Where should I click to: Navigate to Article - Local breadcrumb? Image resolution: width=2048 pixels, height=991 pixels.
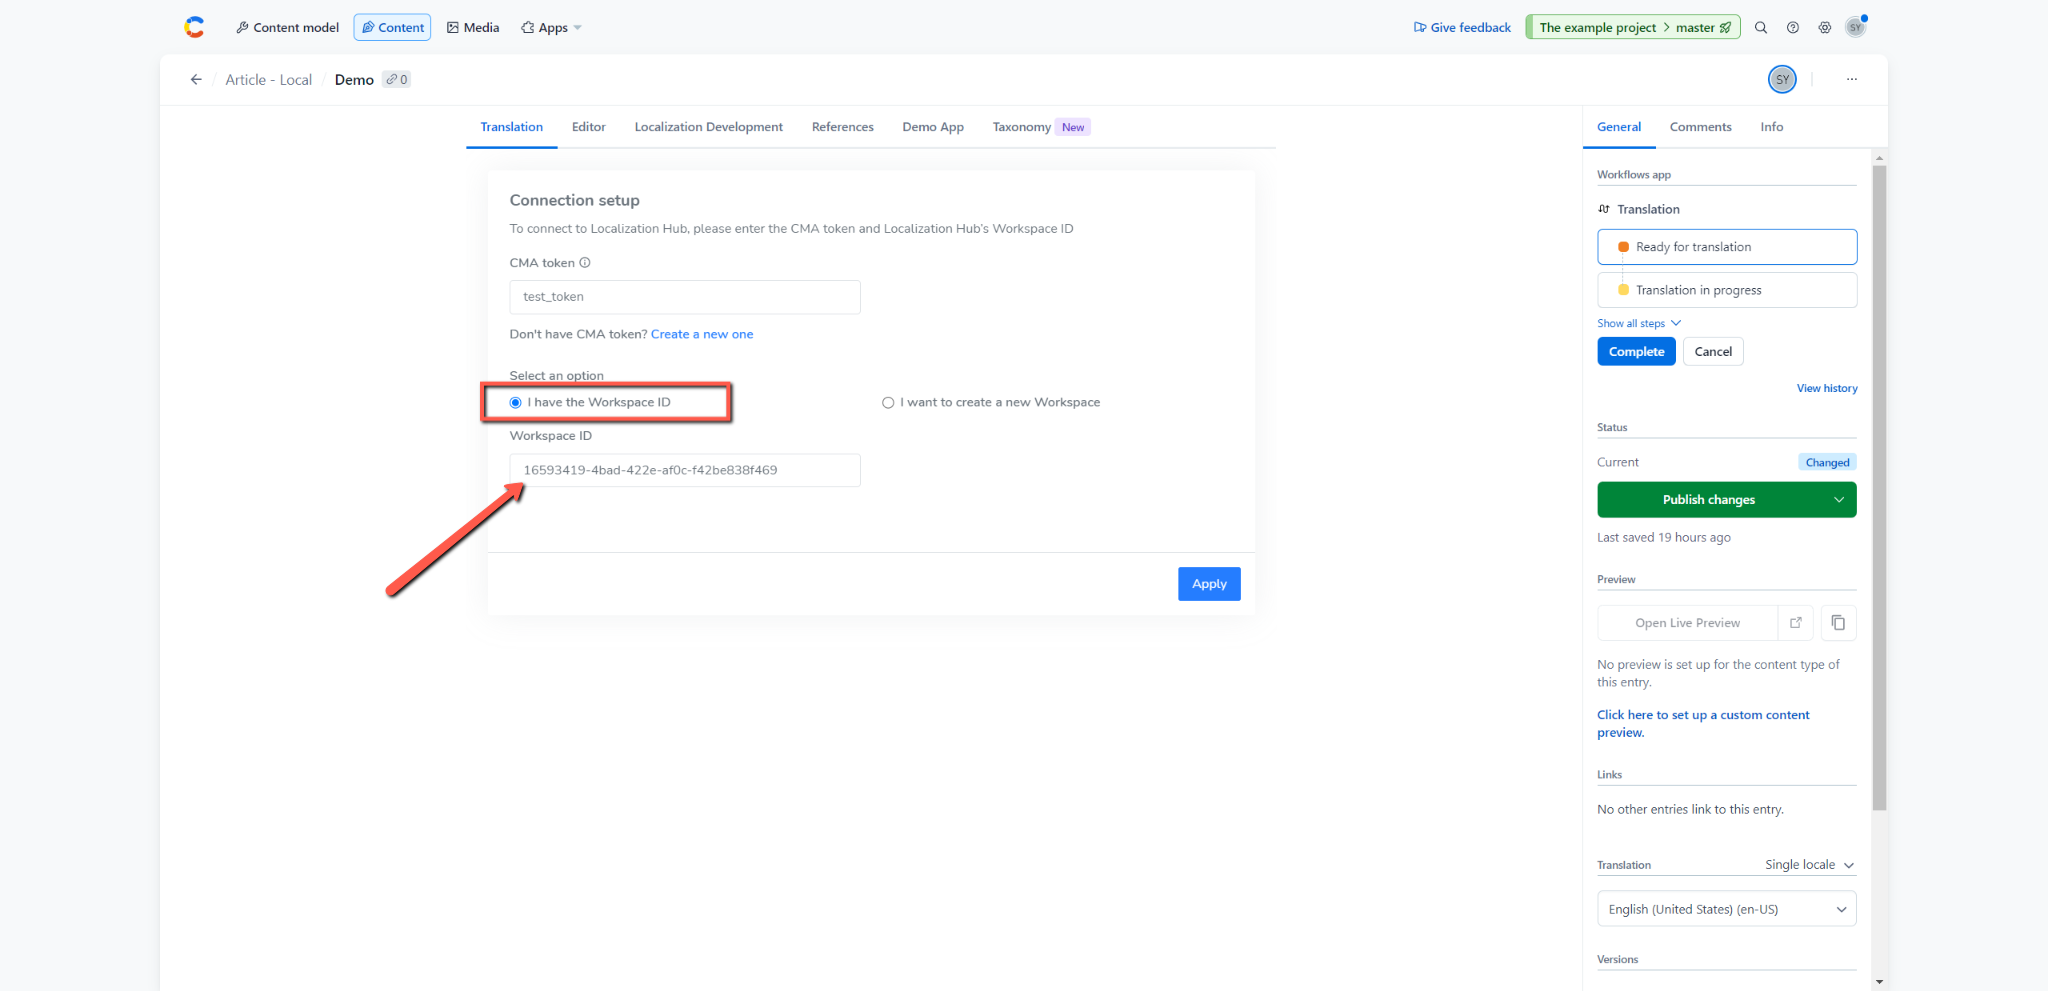pos(268,79)
